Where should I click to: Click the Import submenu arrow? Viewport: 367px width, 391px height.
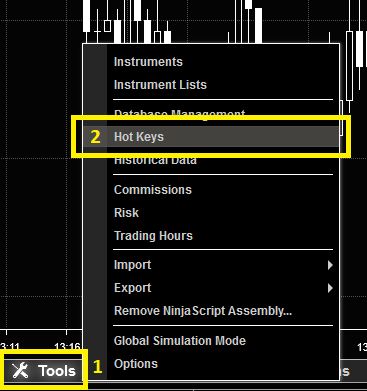tap(330, 265)
